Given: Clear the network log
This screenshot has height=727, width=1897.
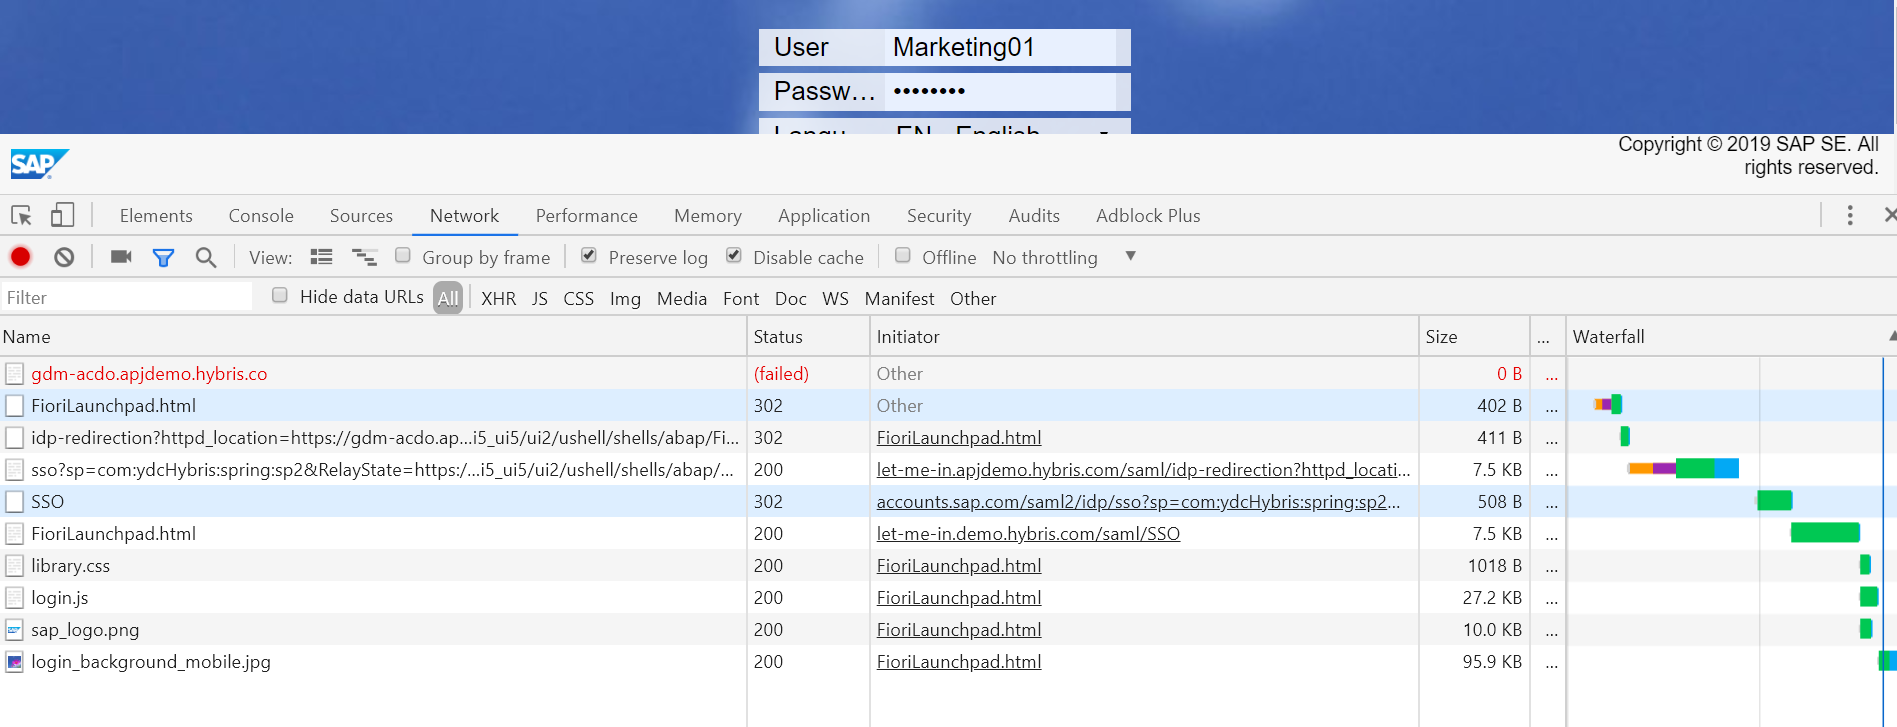Looking at the screenshot, I should [64, 257].
